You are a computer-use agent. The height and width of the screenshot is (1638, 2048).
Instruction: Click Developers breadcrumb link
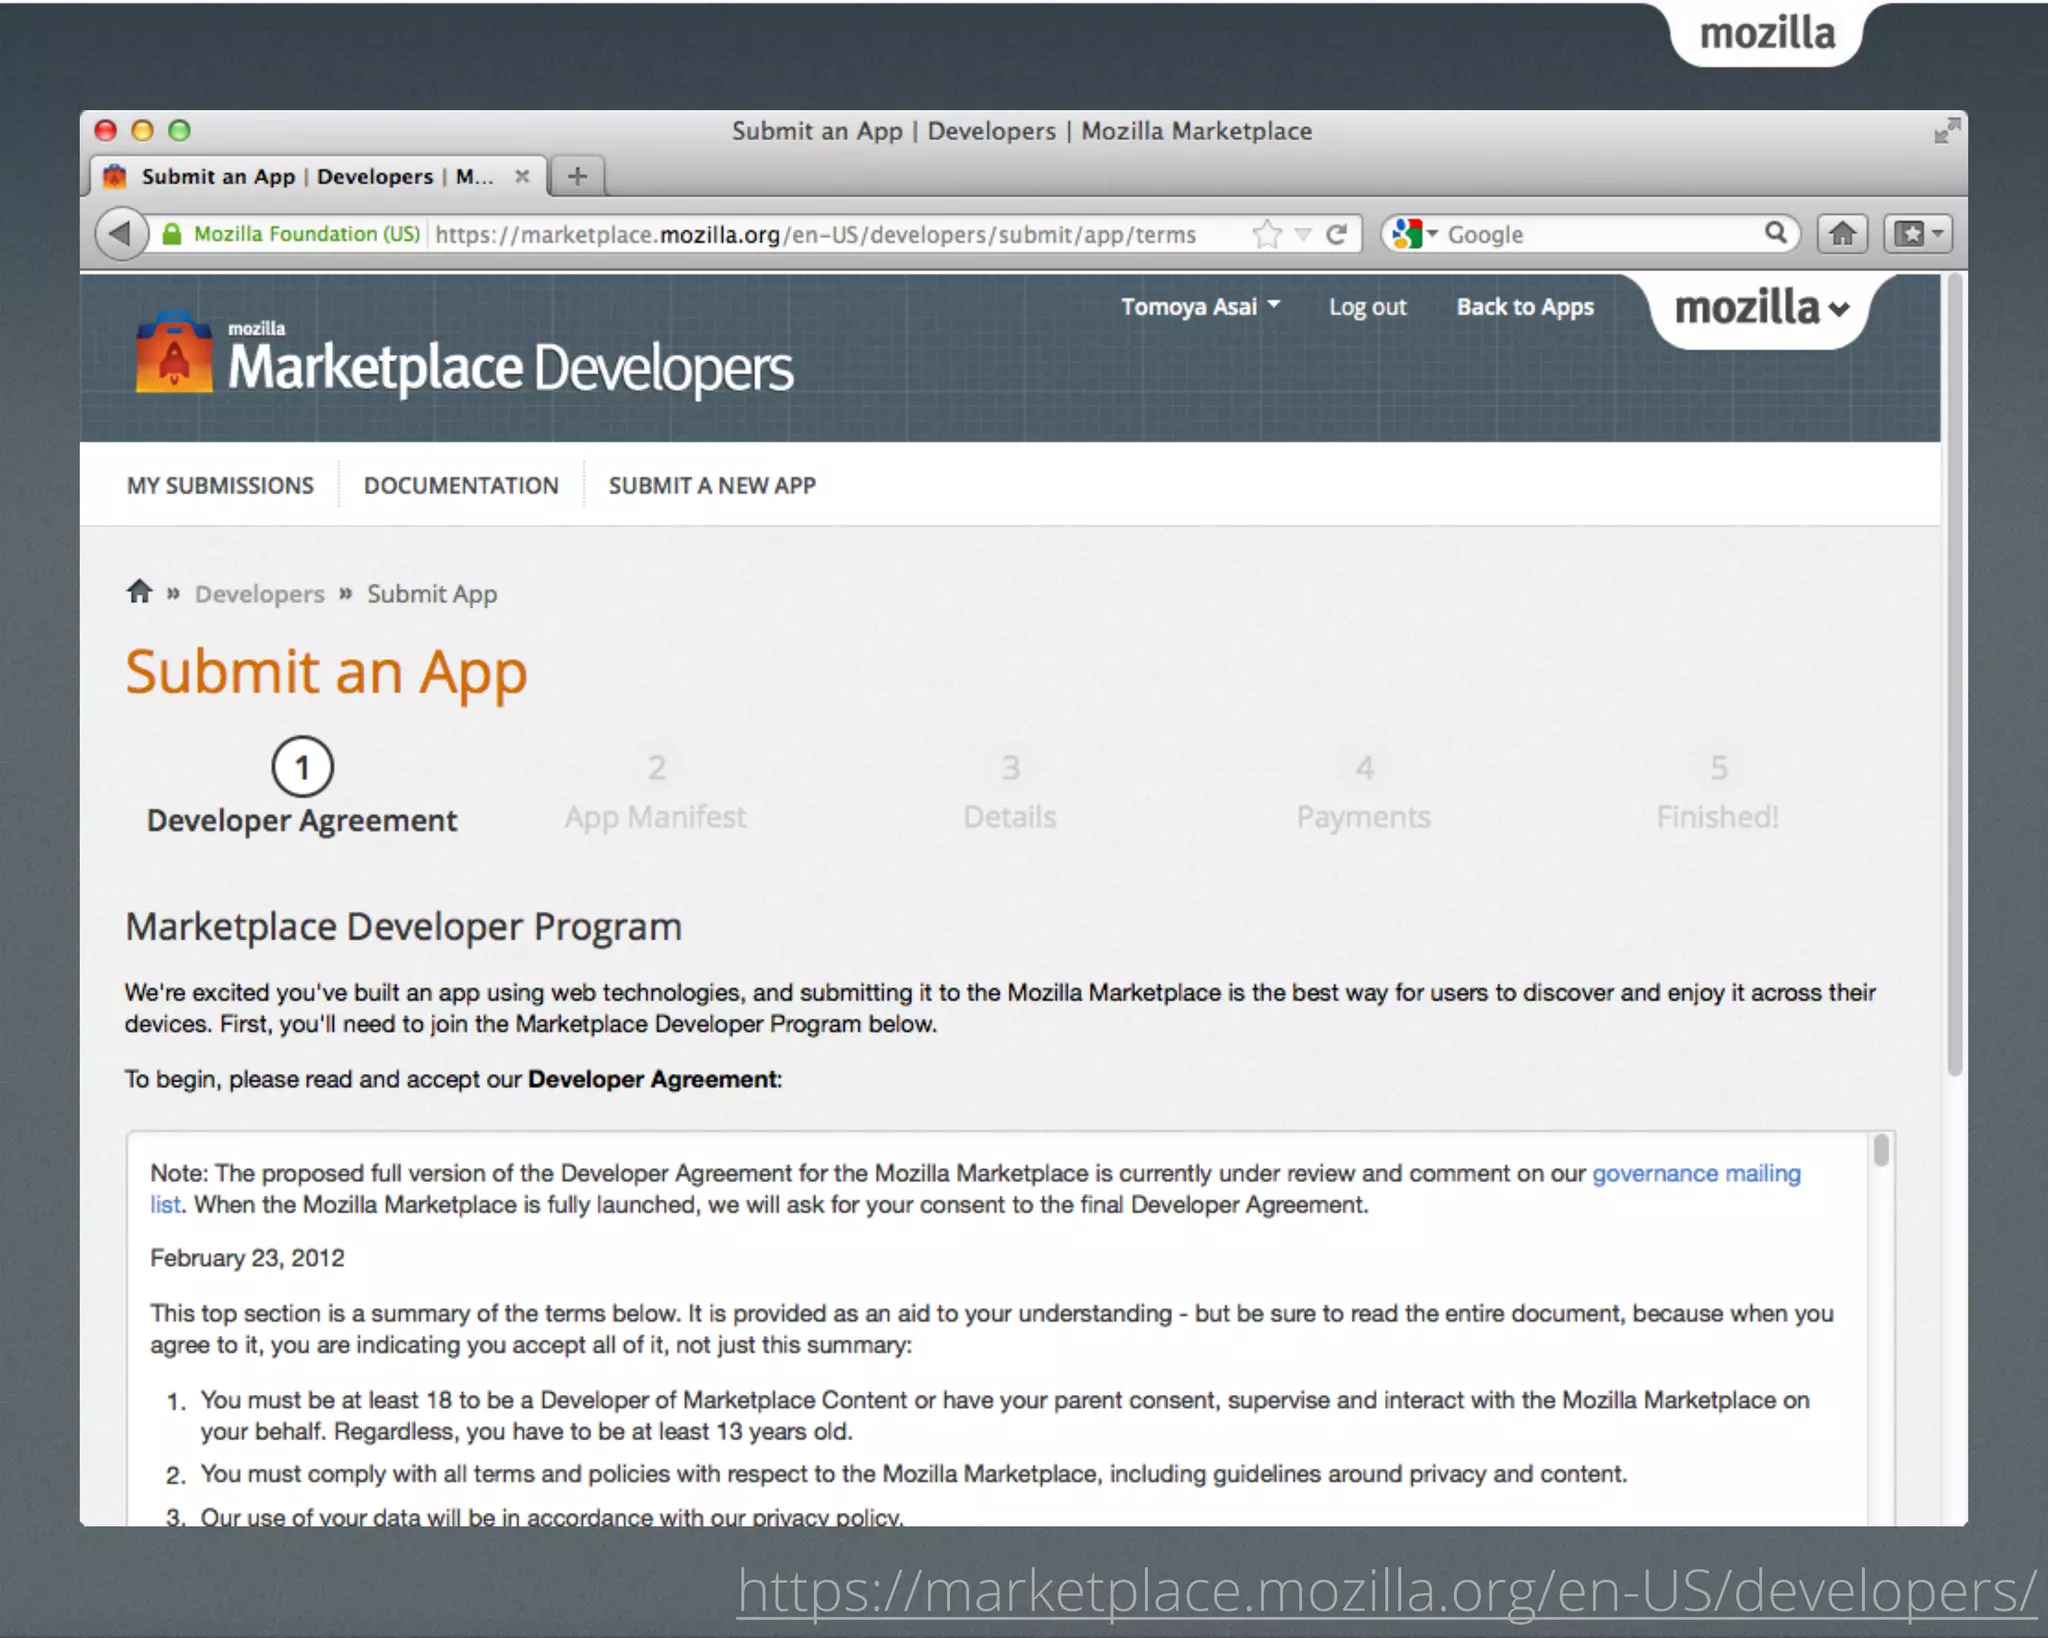click(x=260, y=594)
